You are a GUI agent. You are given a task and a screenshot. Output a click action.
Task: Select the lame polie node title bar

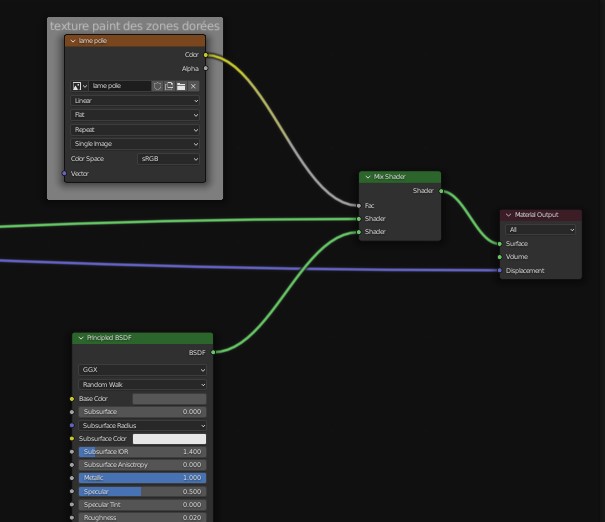(135, 41)
